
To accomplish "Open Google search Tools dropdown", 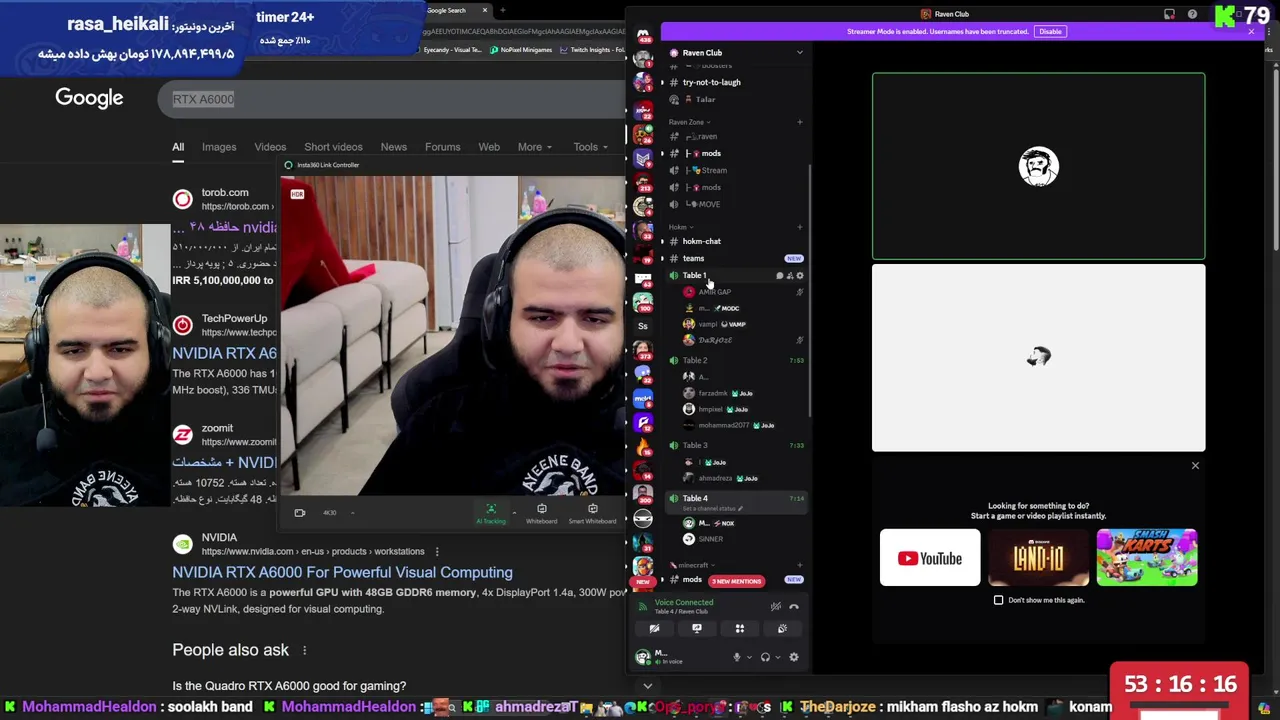I will point(590,147).
